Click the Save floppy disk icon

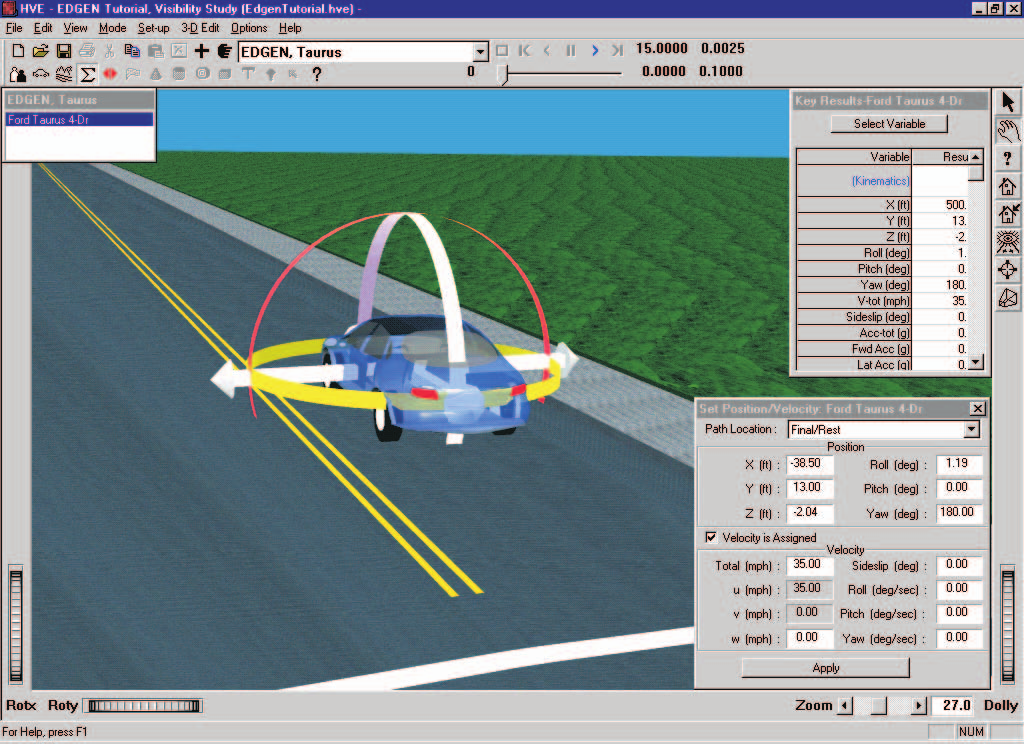[63, 51]
